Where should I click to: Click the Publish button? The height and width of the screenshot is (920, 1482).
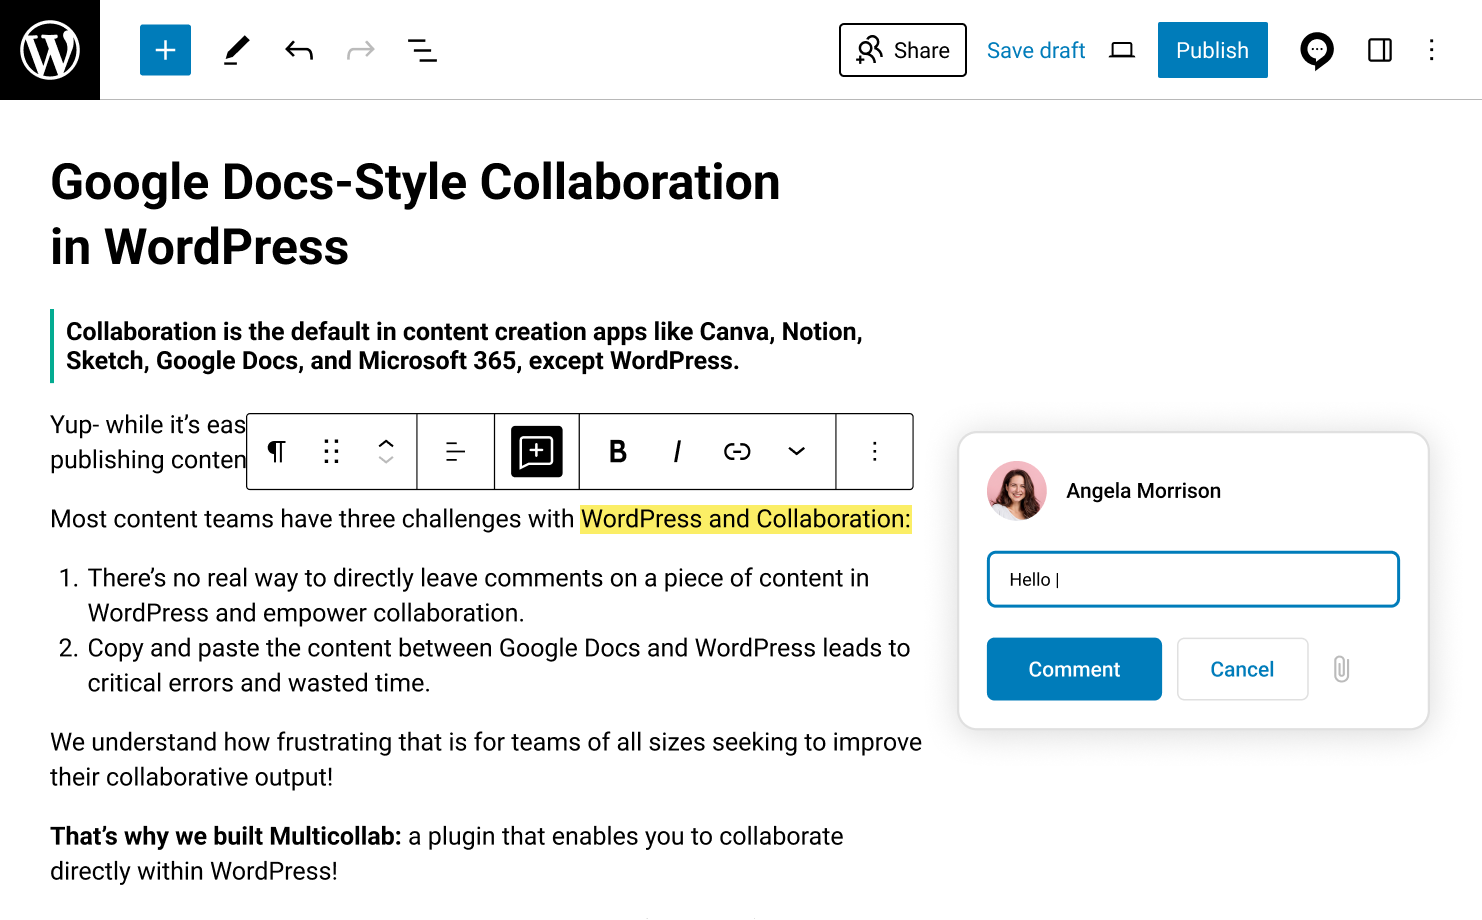[x=1212, y=50]
